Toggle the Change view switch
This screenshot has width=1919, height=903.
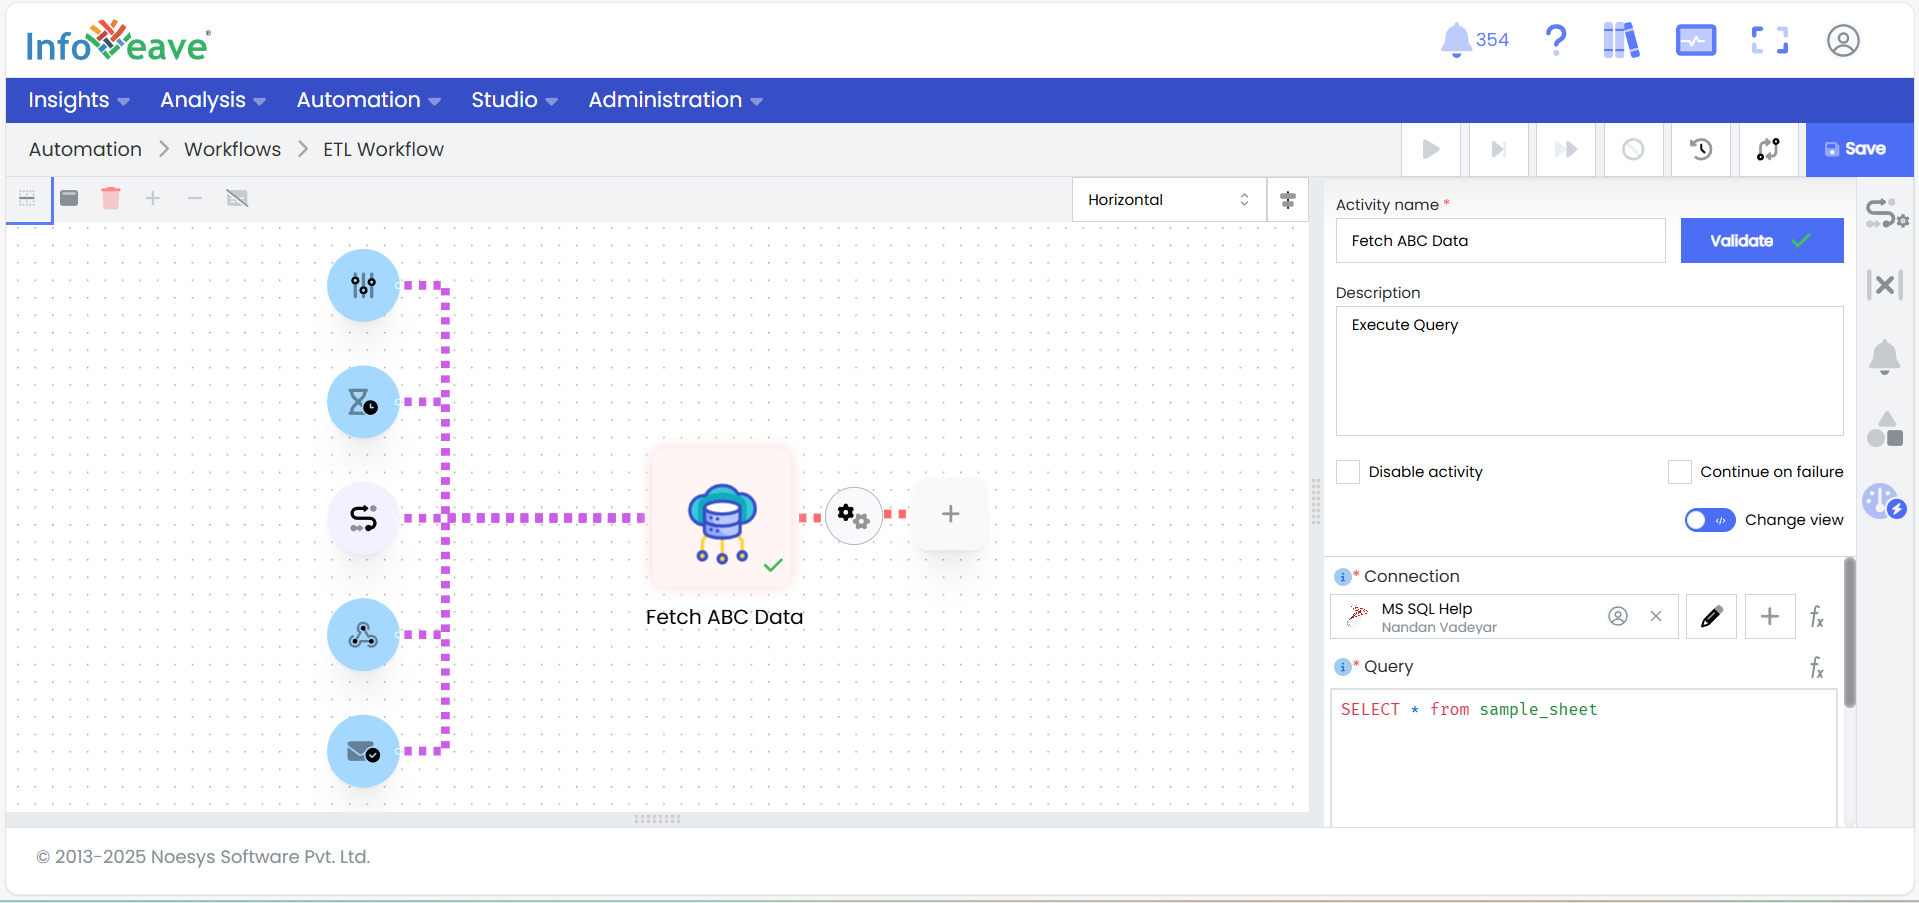pyautogui.click(x=1709, y=520)
